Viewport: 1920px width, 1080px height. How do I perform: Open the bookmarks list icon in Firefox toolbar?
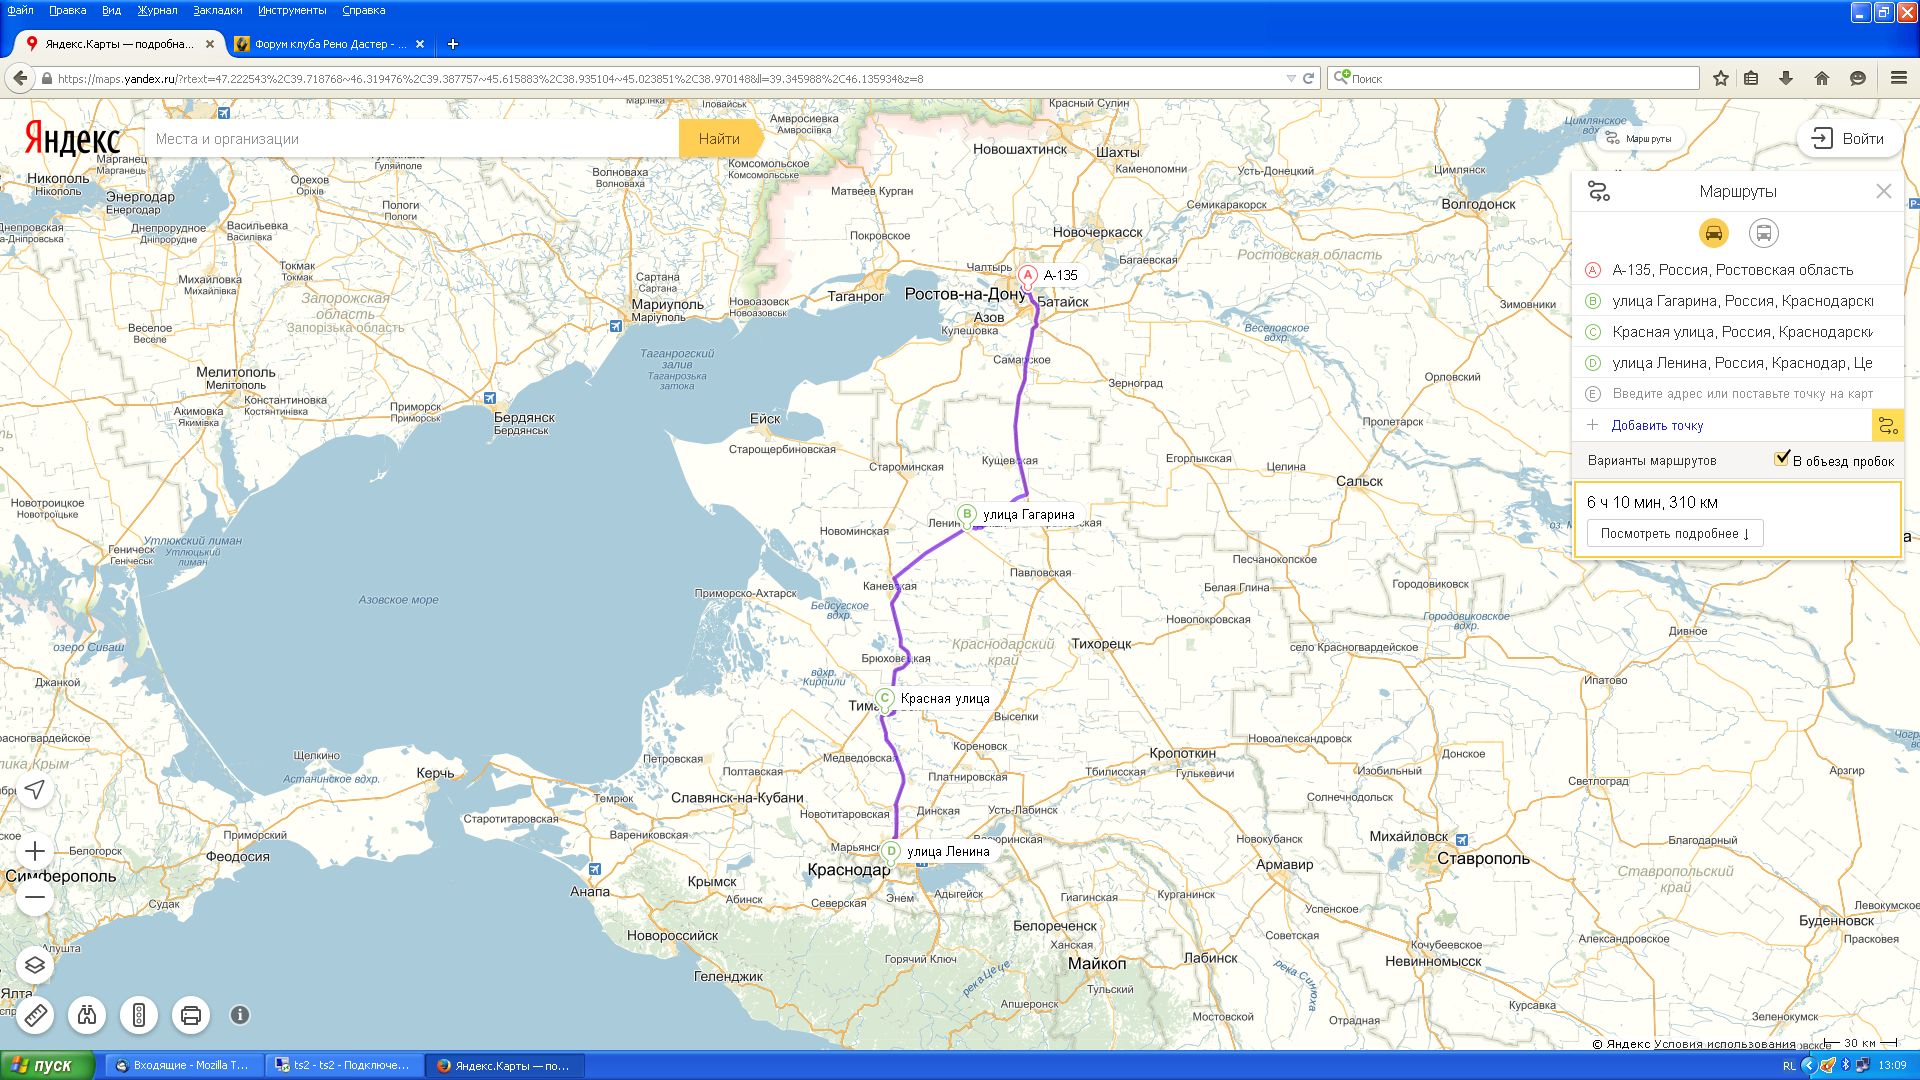point(1751,78)
